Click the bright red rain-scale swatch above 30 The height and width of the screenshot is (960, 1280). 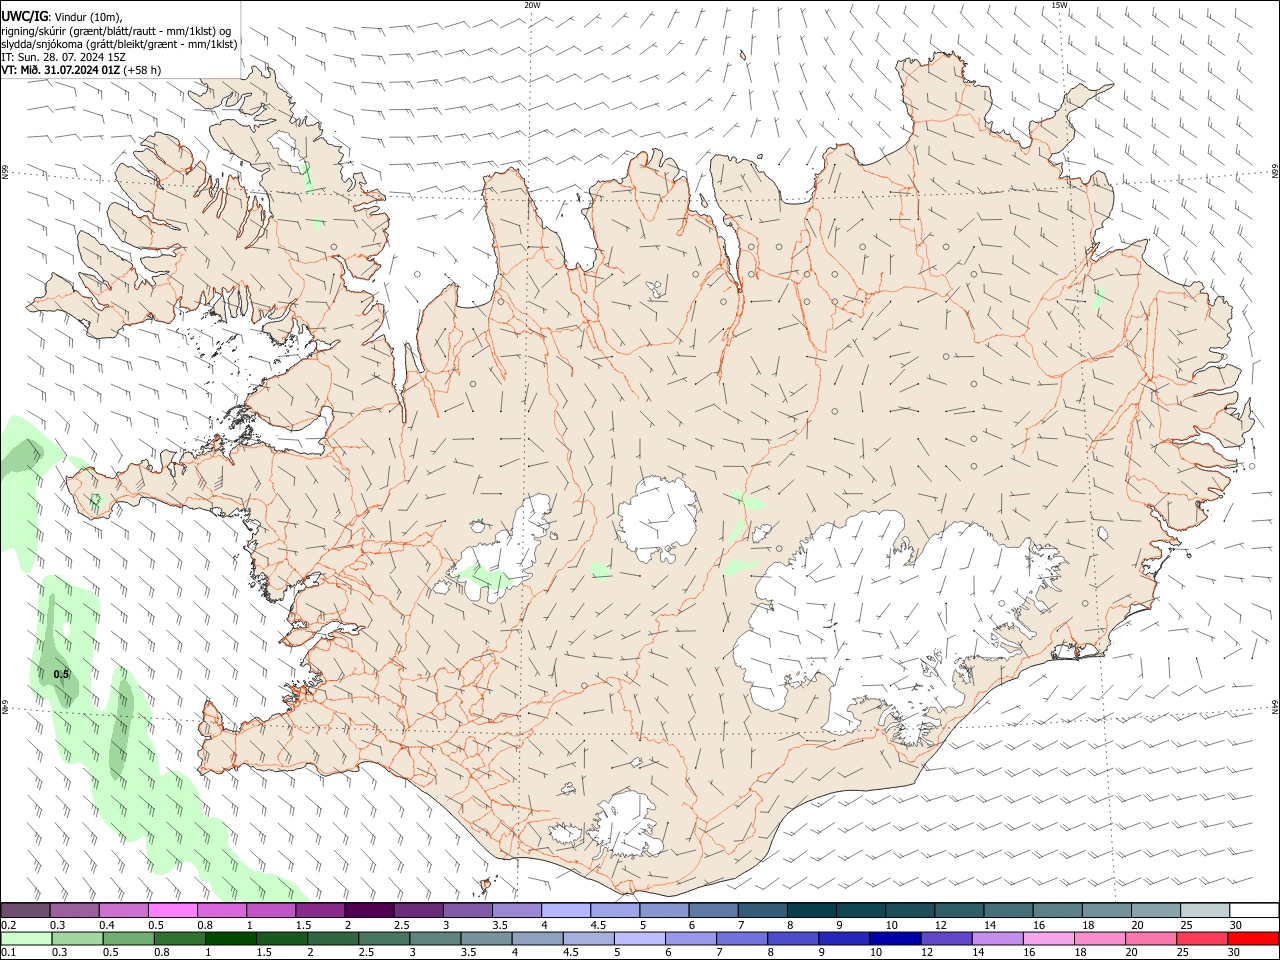click(x=1254, y=938)
